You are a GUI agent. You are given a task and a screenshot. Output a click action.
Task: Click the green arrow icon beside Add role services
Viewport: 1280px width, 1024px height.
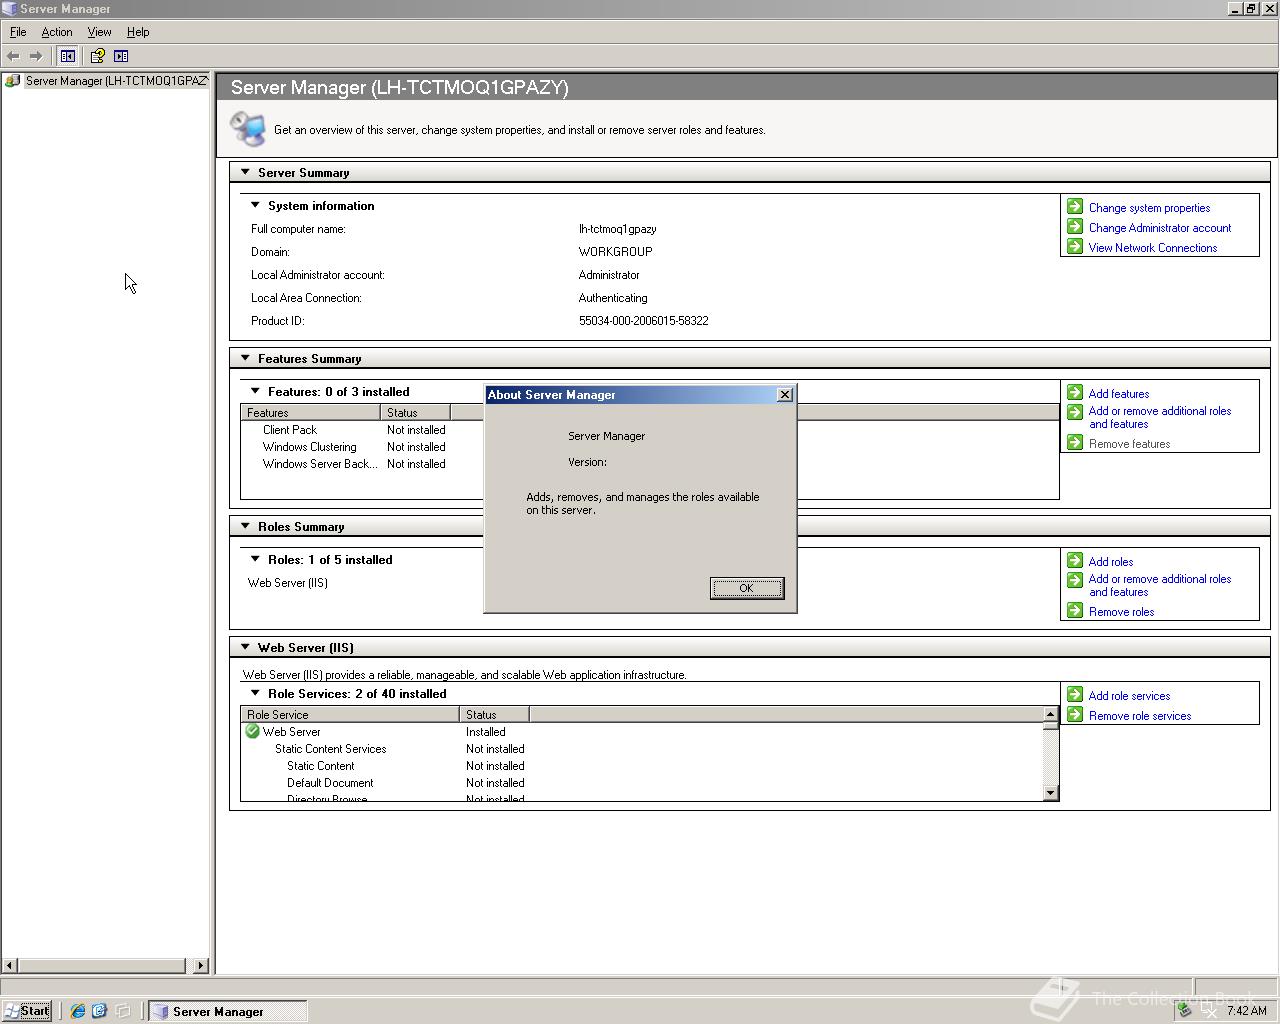point(1075,694)
